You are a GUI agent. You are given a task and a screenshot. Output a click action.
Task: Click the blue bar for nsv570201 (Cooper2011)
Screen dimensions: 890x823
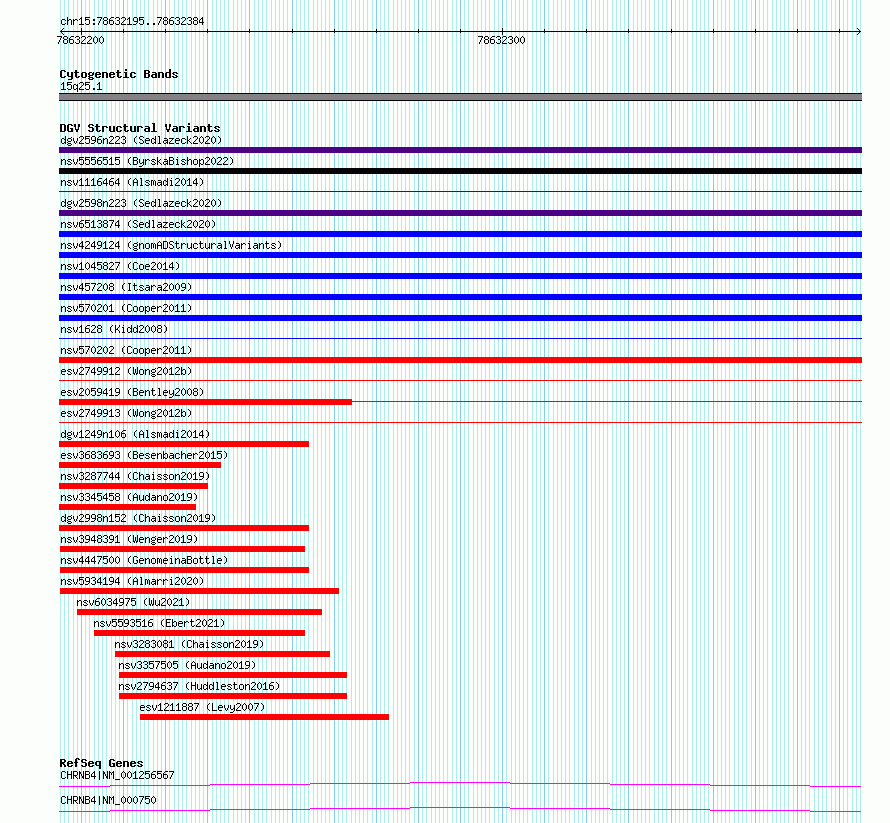coord(460,318)
